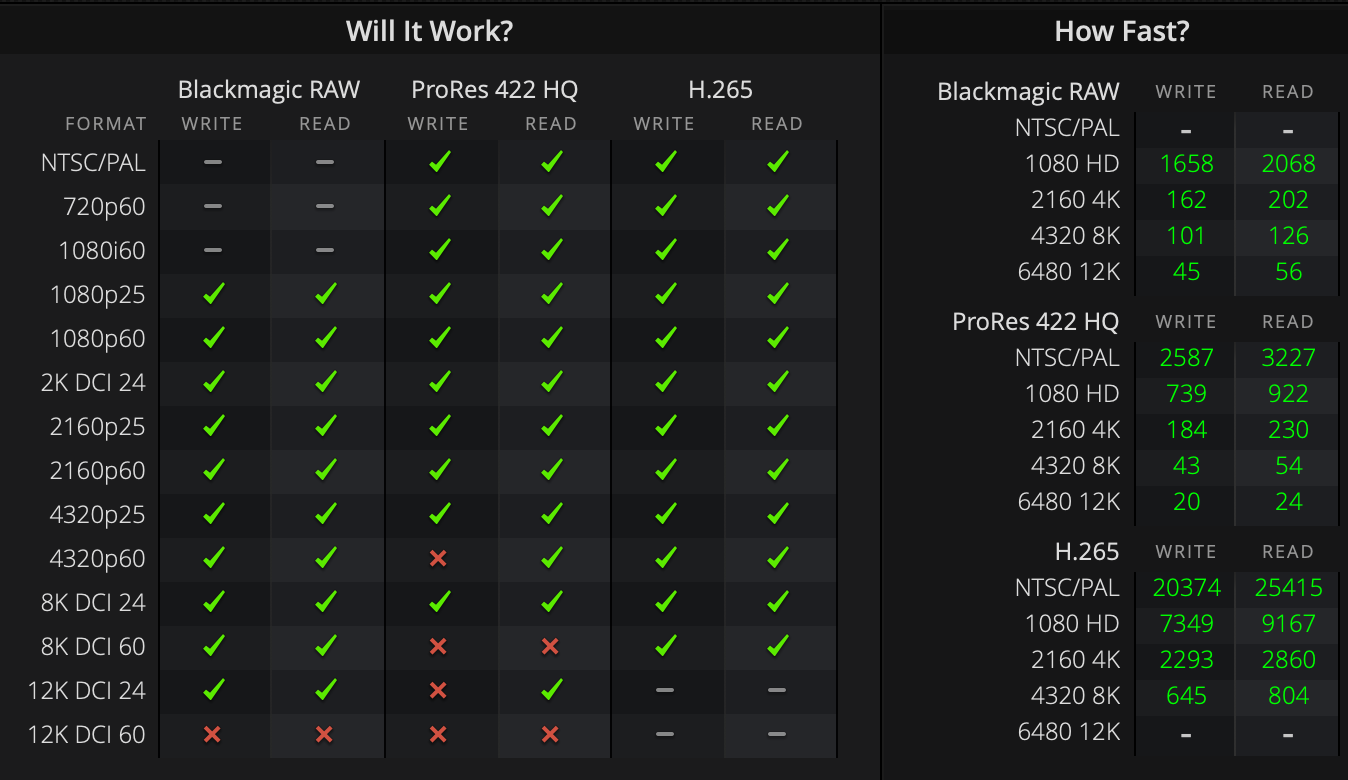Image resolution: width=1348 pixels, height=780 pixels.
Task: Click the FORMAT column header
Action: tap(106, 124)
